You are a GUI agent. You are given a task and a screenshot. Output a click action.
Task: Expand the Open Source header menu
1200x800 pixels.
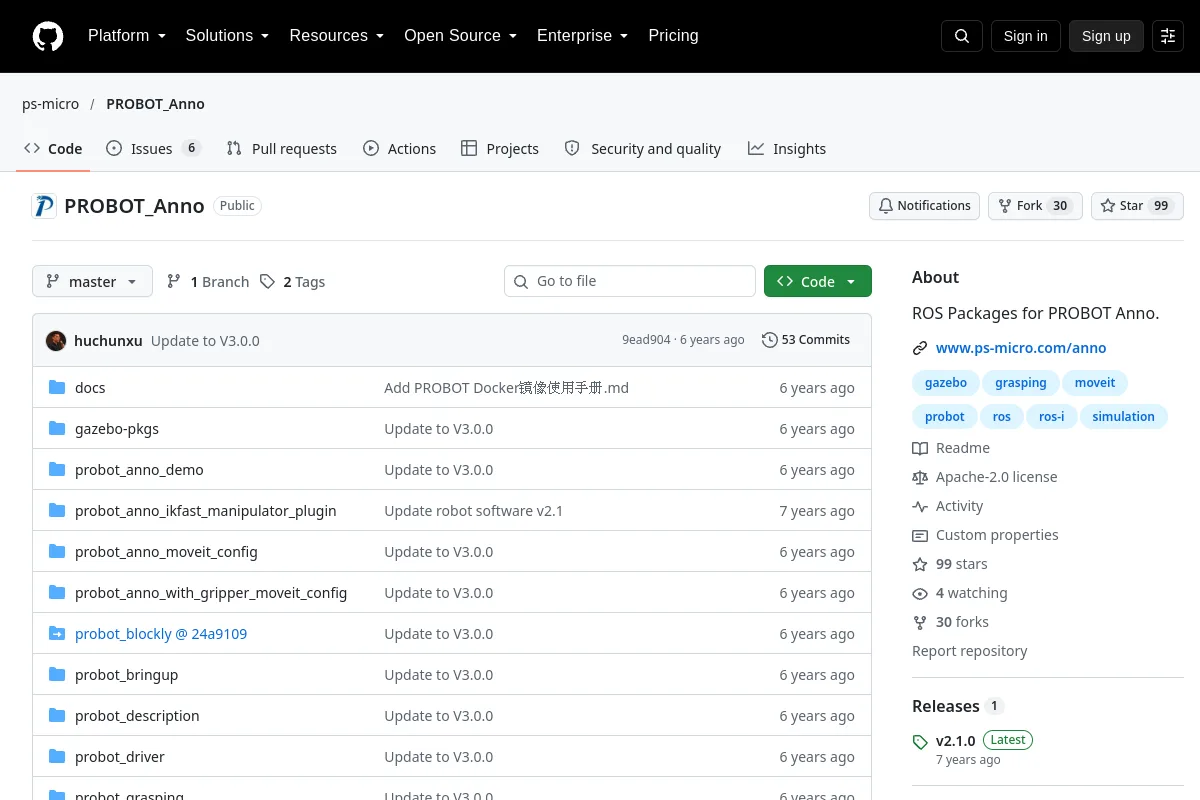click(x=461, y=36)
